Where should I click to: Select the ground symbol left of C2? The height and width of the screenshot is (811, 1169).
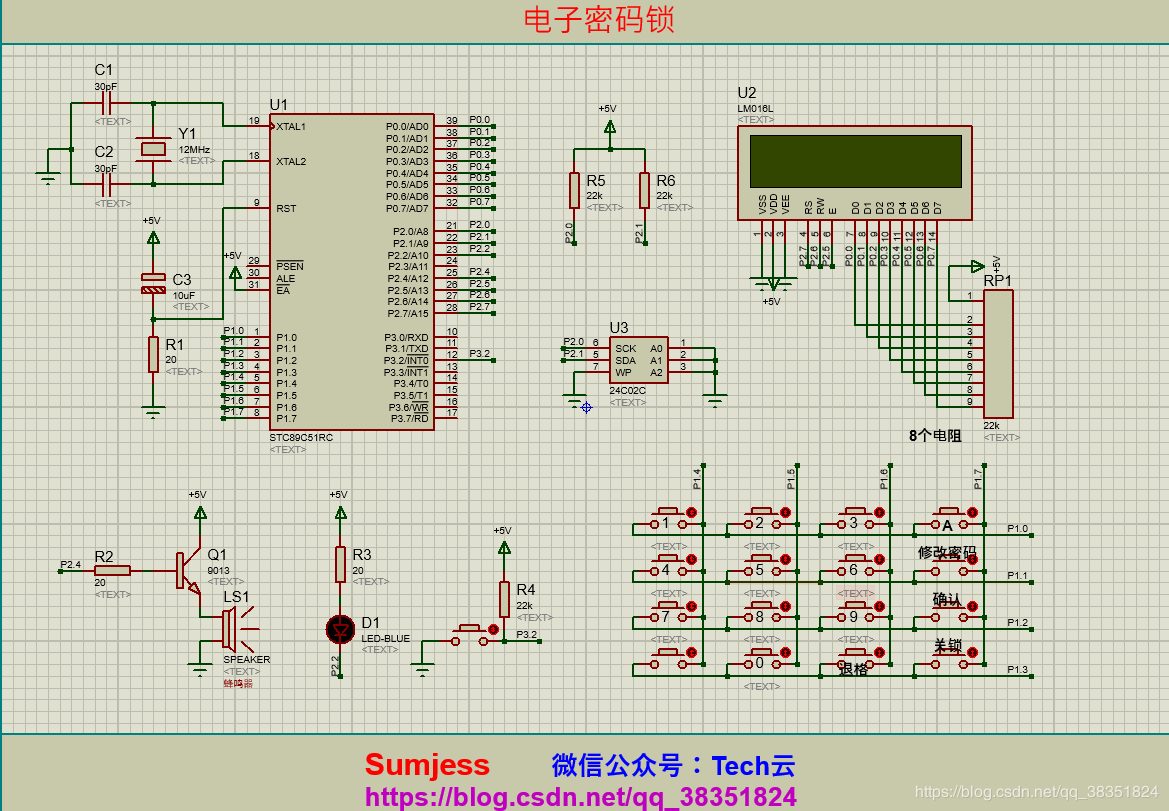tap(48, 177)
